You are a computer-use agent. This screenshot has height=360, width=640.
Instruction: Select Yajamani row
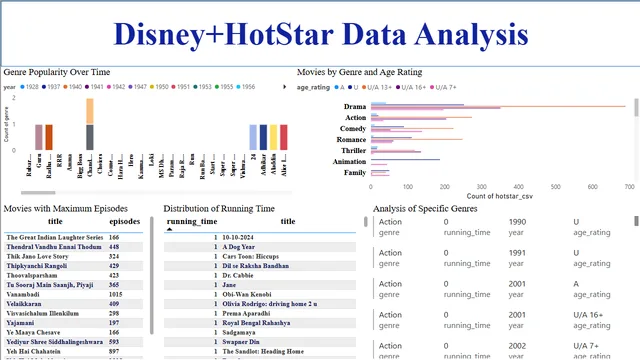[73, 323]
